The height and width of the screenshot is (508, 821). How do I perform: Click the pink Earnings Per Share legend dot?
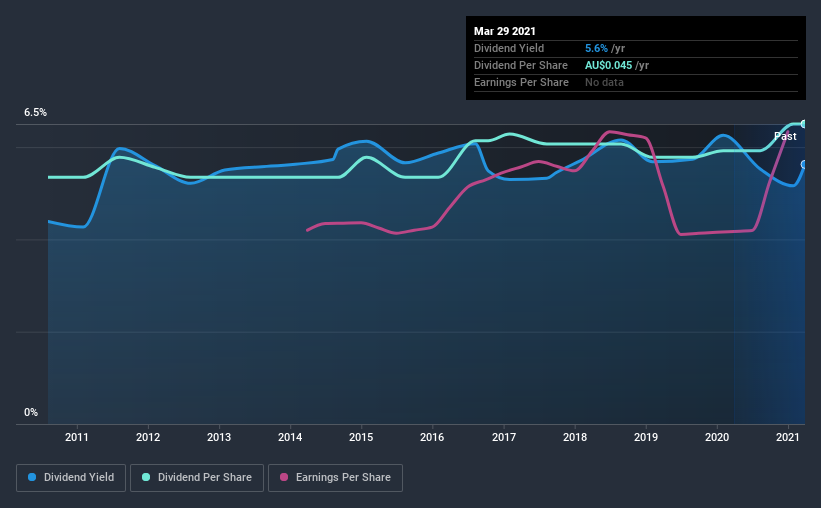click(284, 477)
